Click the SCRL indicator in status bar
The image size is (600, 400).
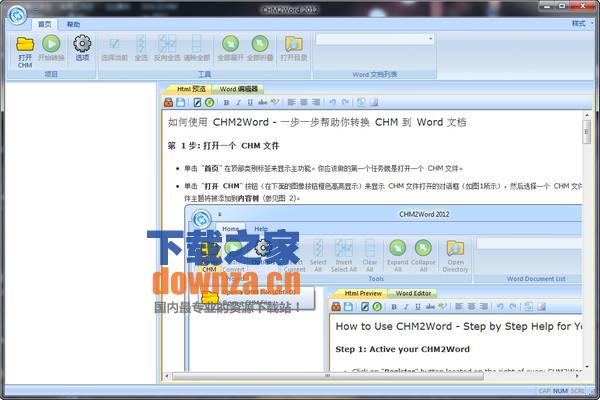(x=577, y=390)
